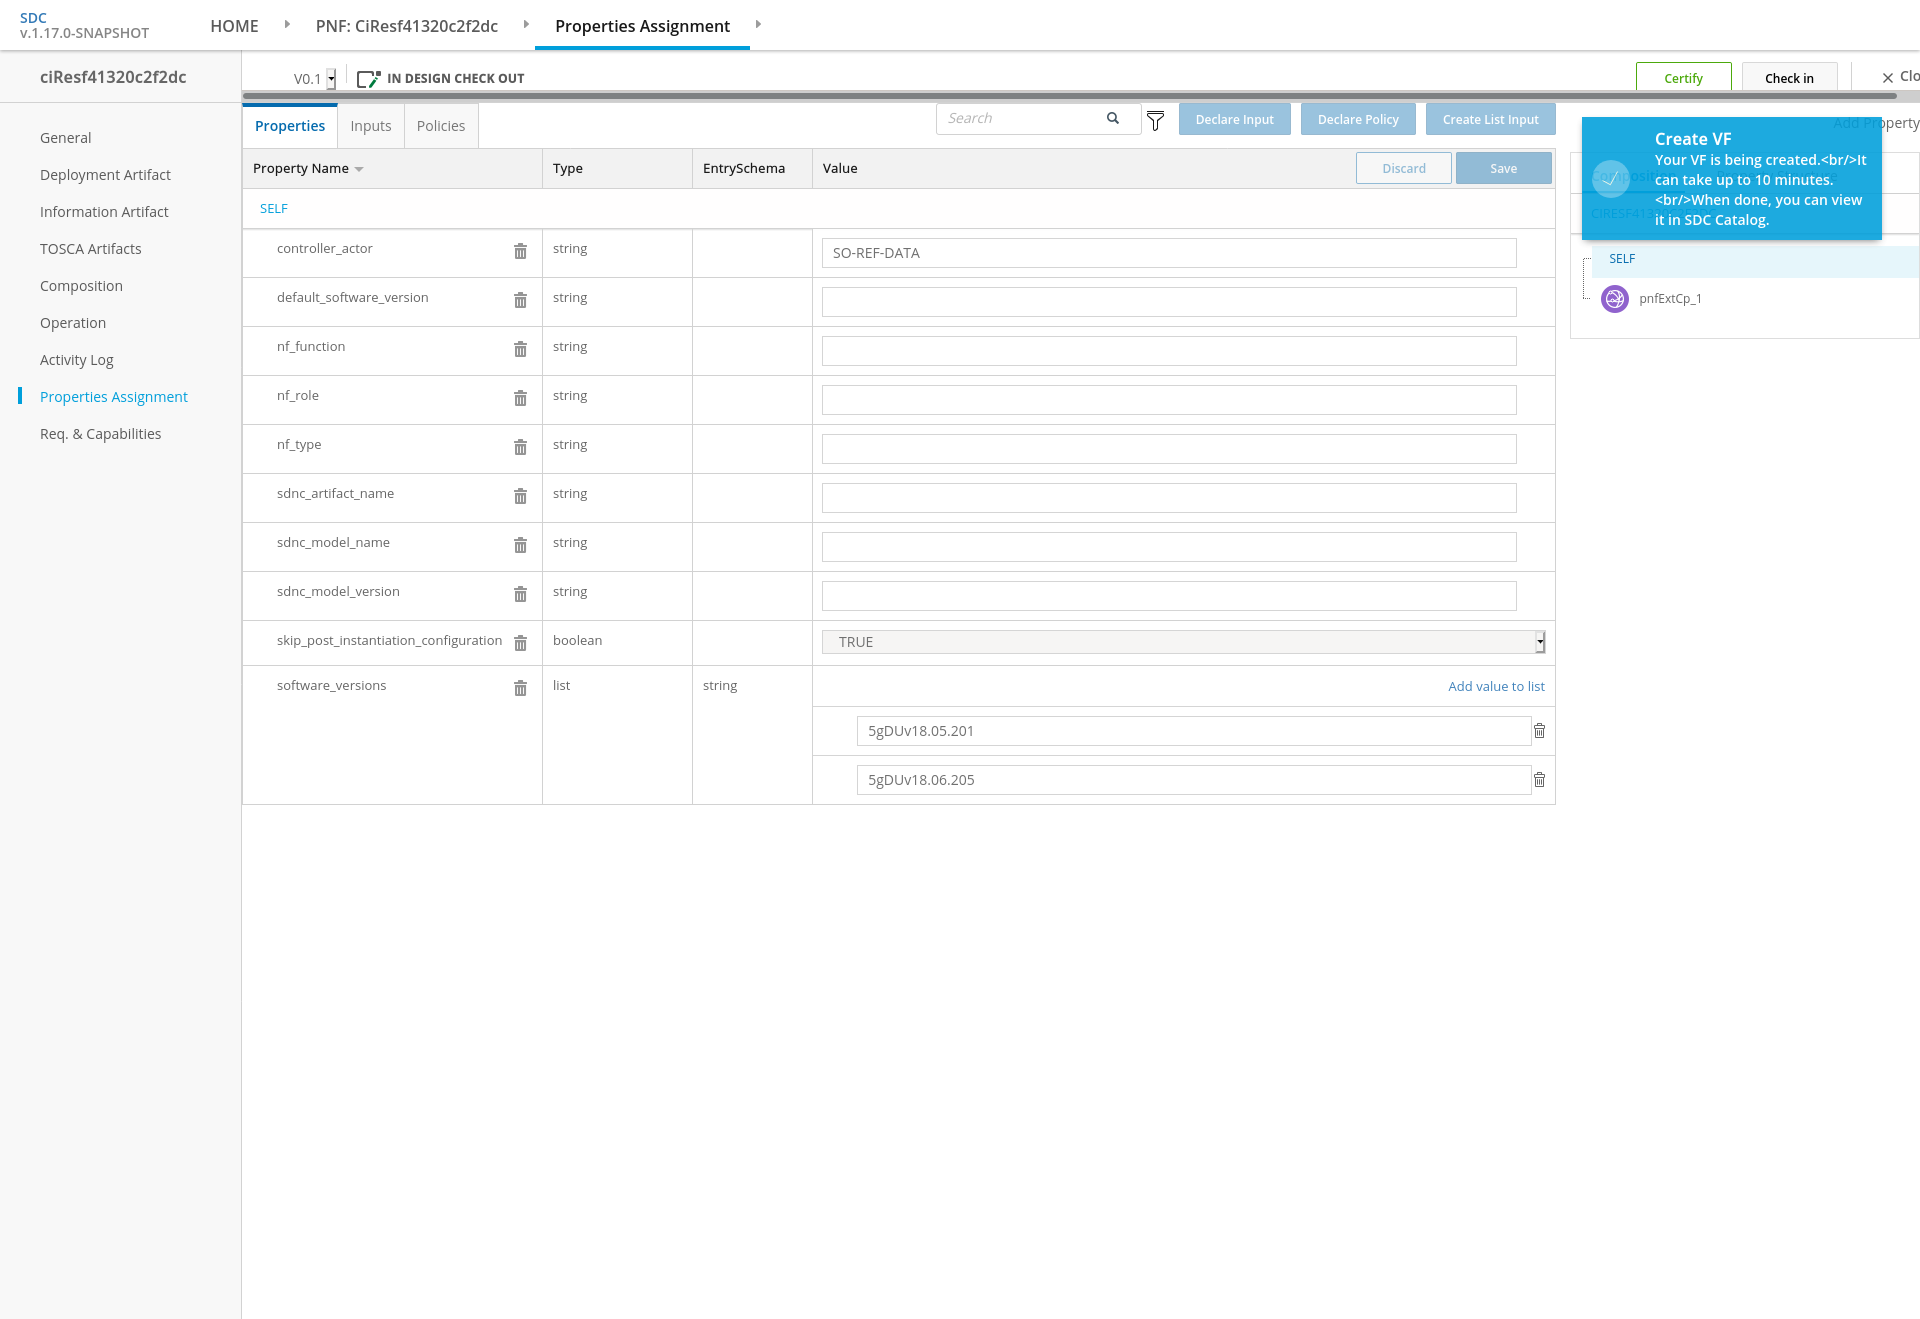Edit the default_software_version value field
1920x1319 pixels.
[1169, 302]
